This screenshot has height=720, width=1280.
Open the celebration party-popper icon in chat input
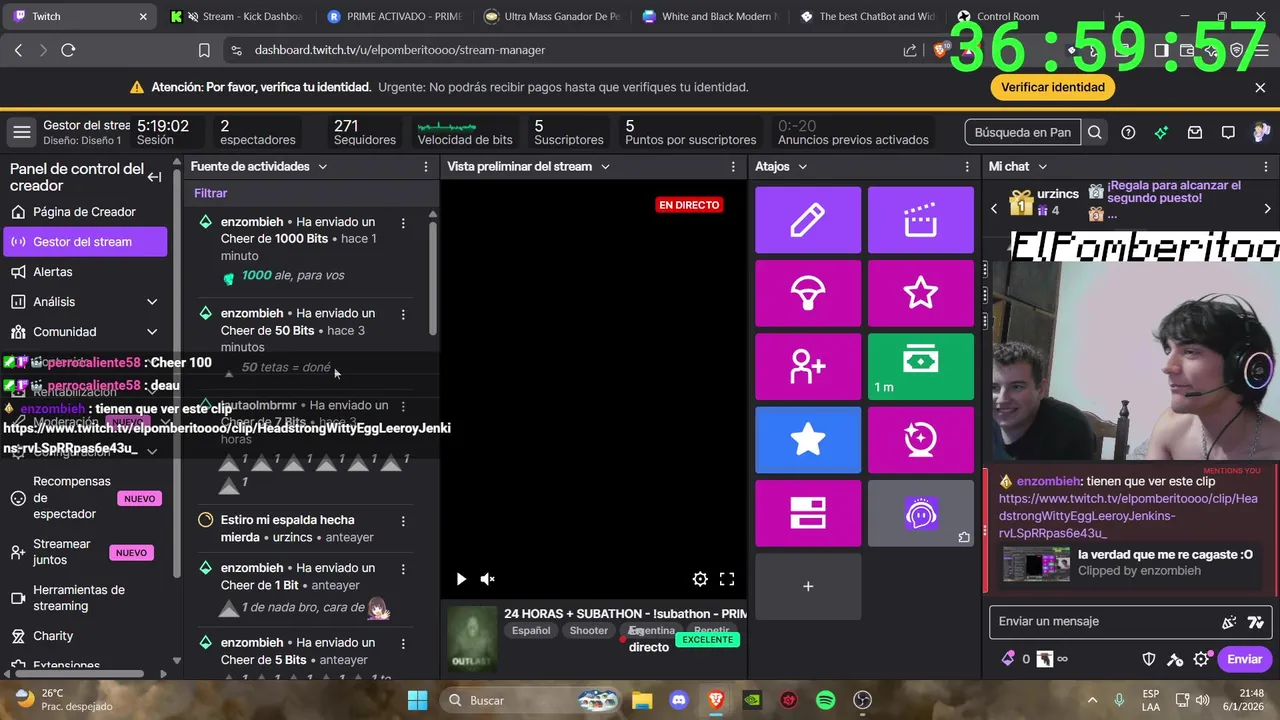(x=1229, y=622)
